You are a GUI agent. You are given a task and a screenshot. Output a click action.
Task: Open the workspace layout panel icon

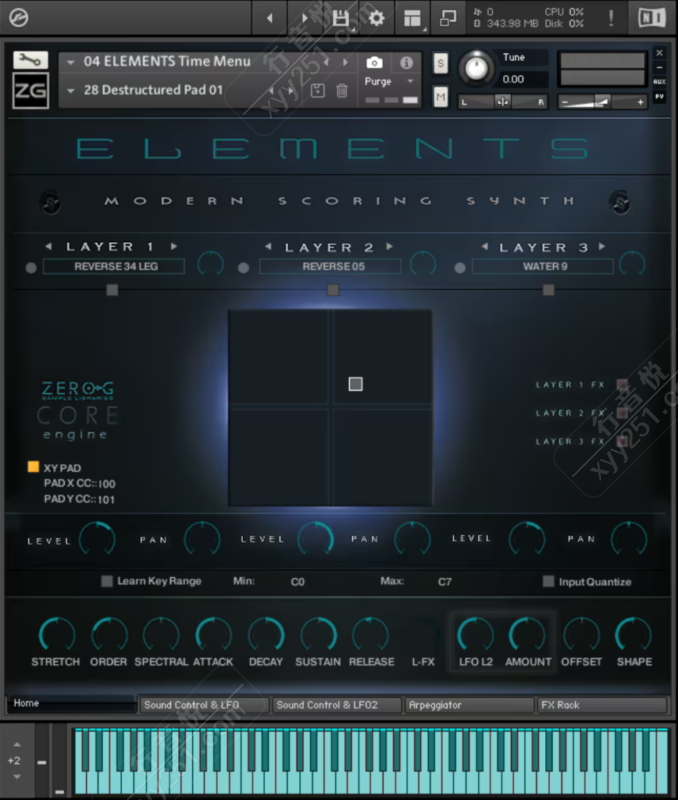click(412, 18)
